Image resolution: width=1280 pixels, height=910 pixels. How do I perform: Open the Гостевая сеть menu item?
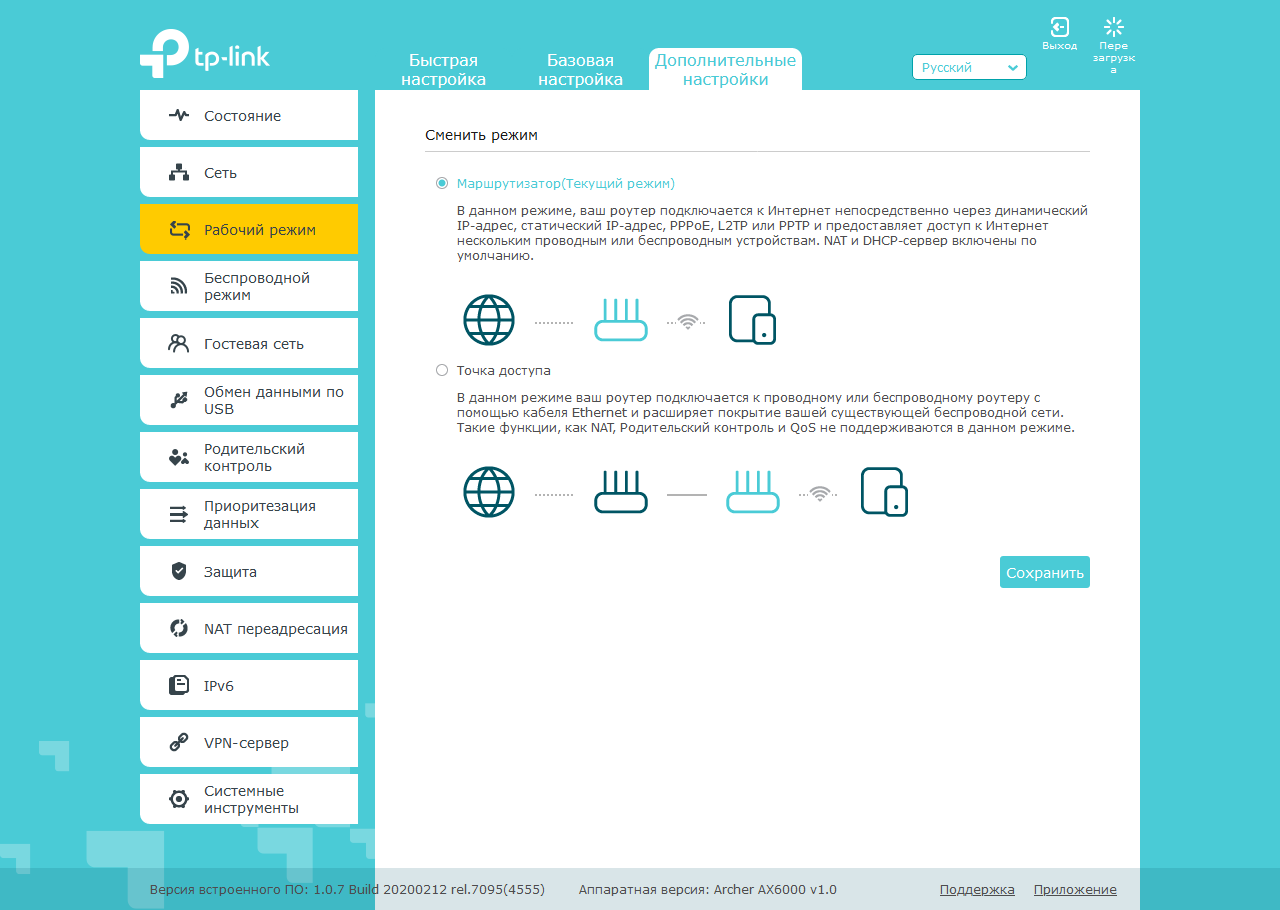pos(249,343)
